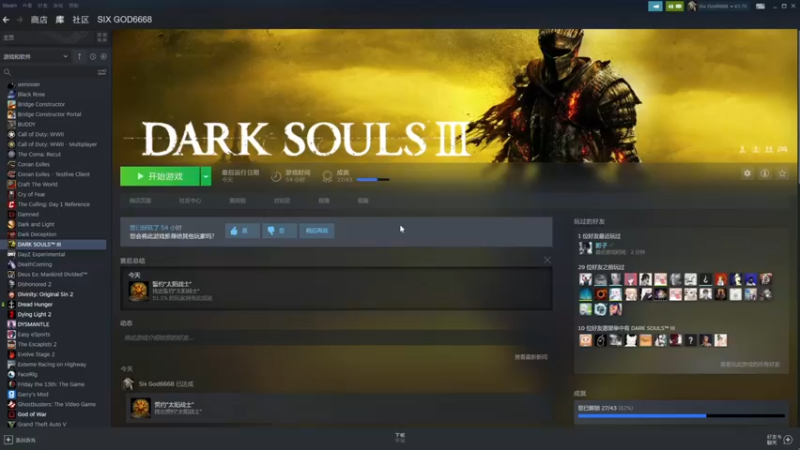
Task: Select Craft The World entry
Action: (37, 184)
